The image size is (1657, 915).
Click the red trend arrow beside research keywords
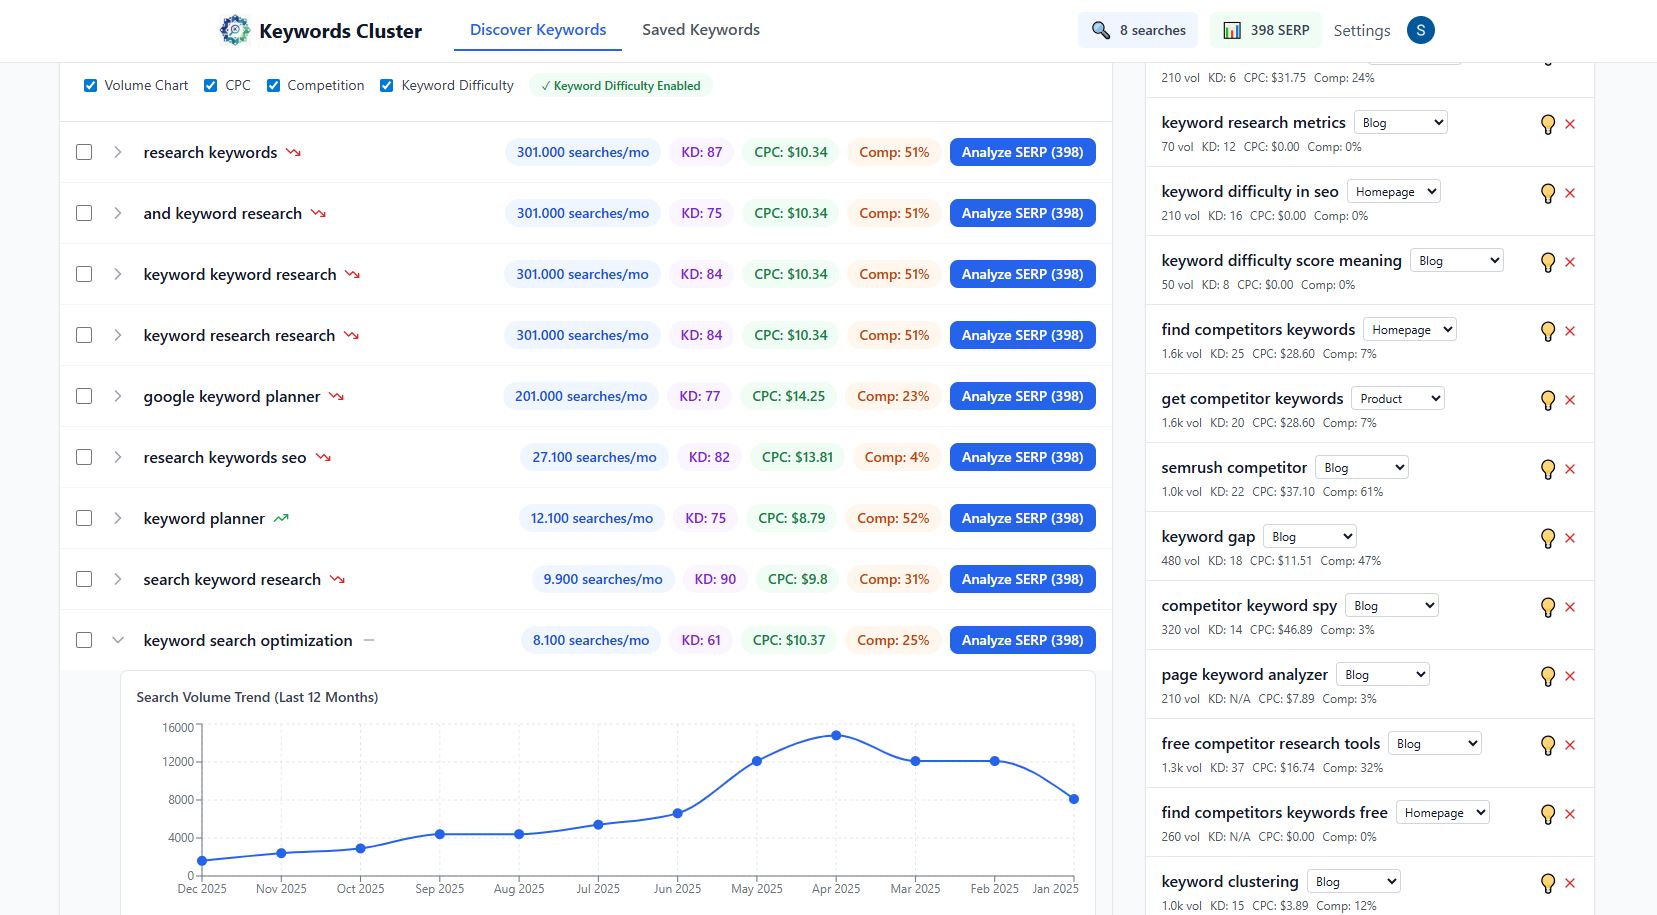pyautogui.click(x=293, y=151)
